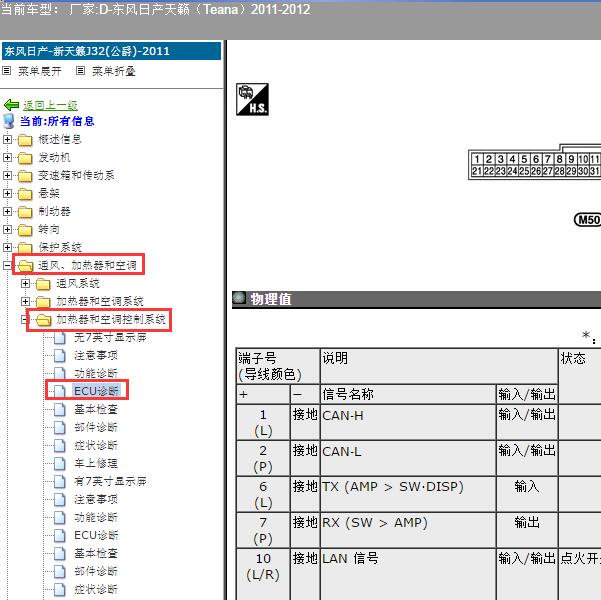
Task: Click the CAN-L signal name cell
Action: click(408, 458)
